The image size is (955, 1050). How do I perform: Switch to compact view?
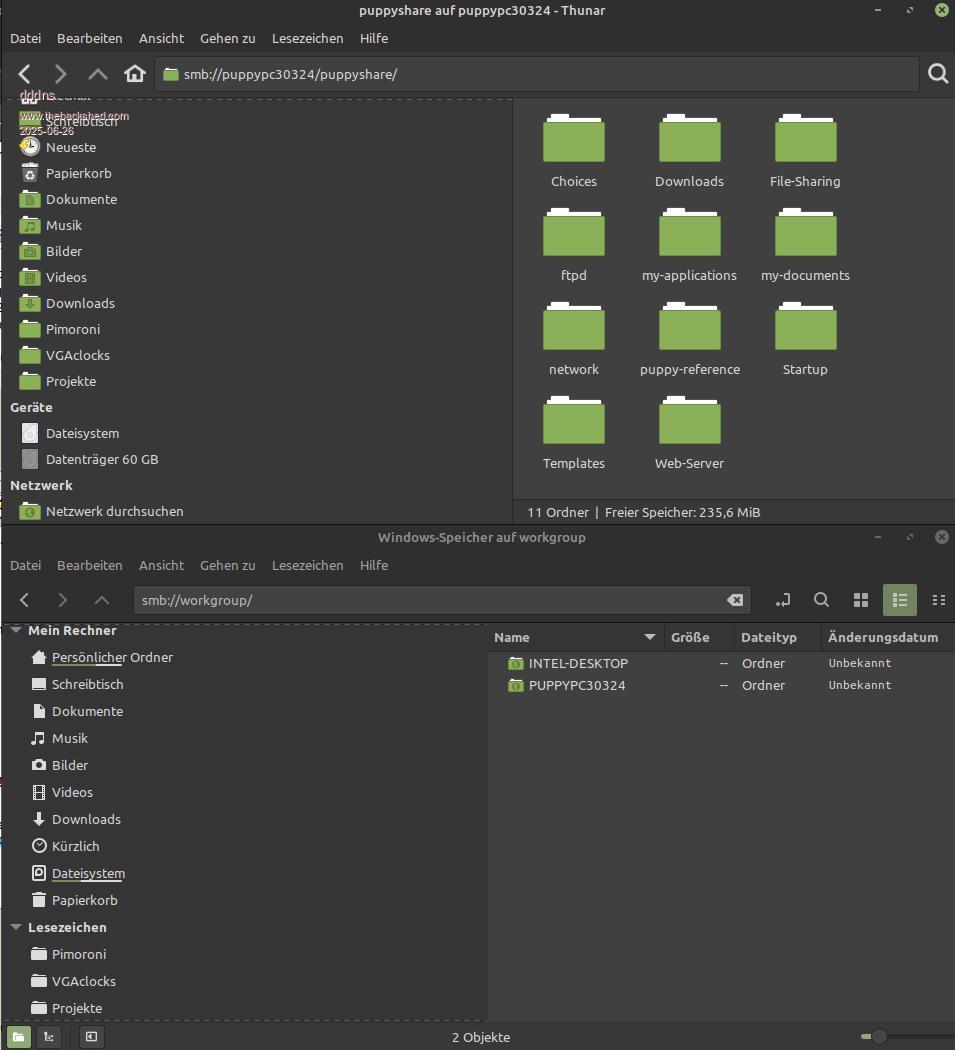pyautogui.click(x=938, y=600)
